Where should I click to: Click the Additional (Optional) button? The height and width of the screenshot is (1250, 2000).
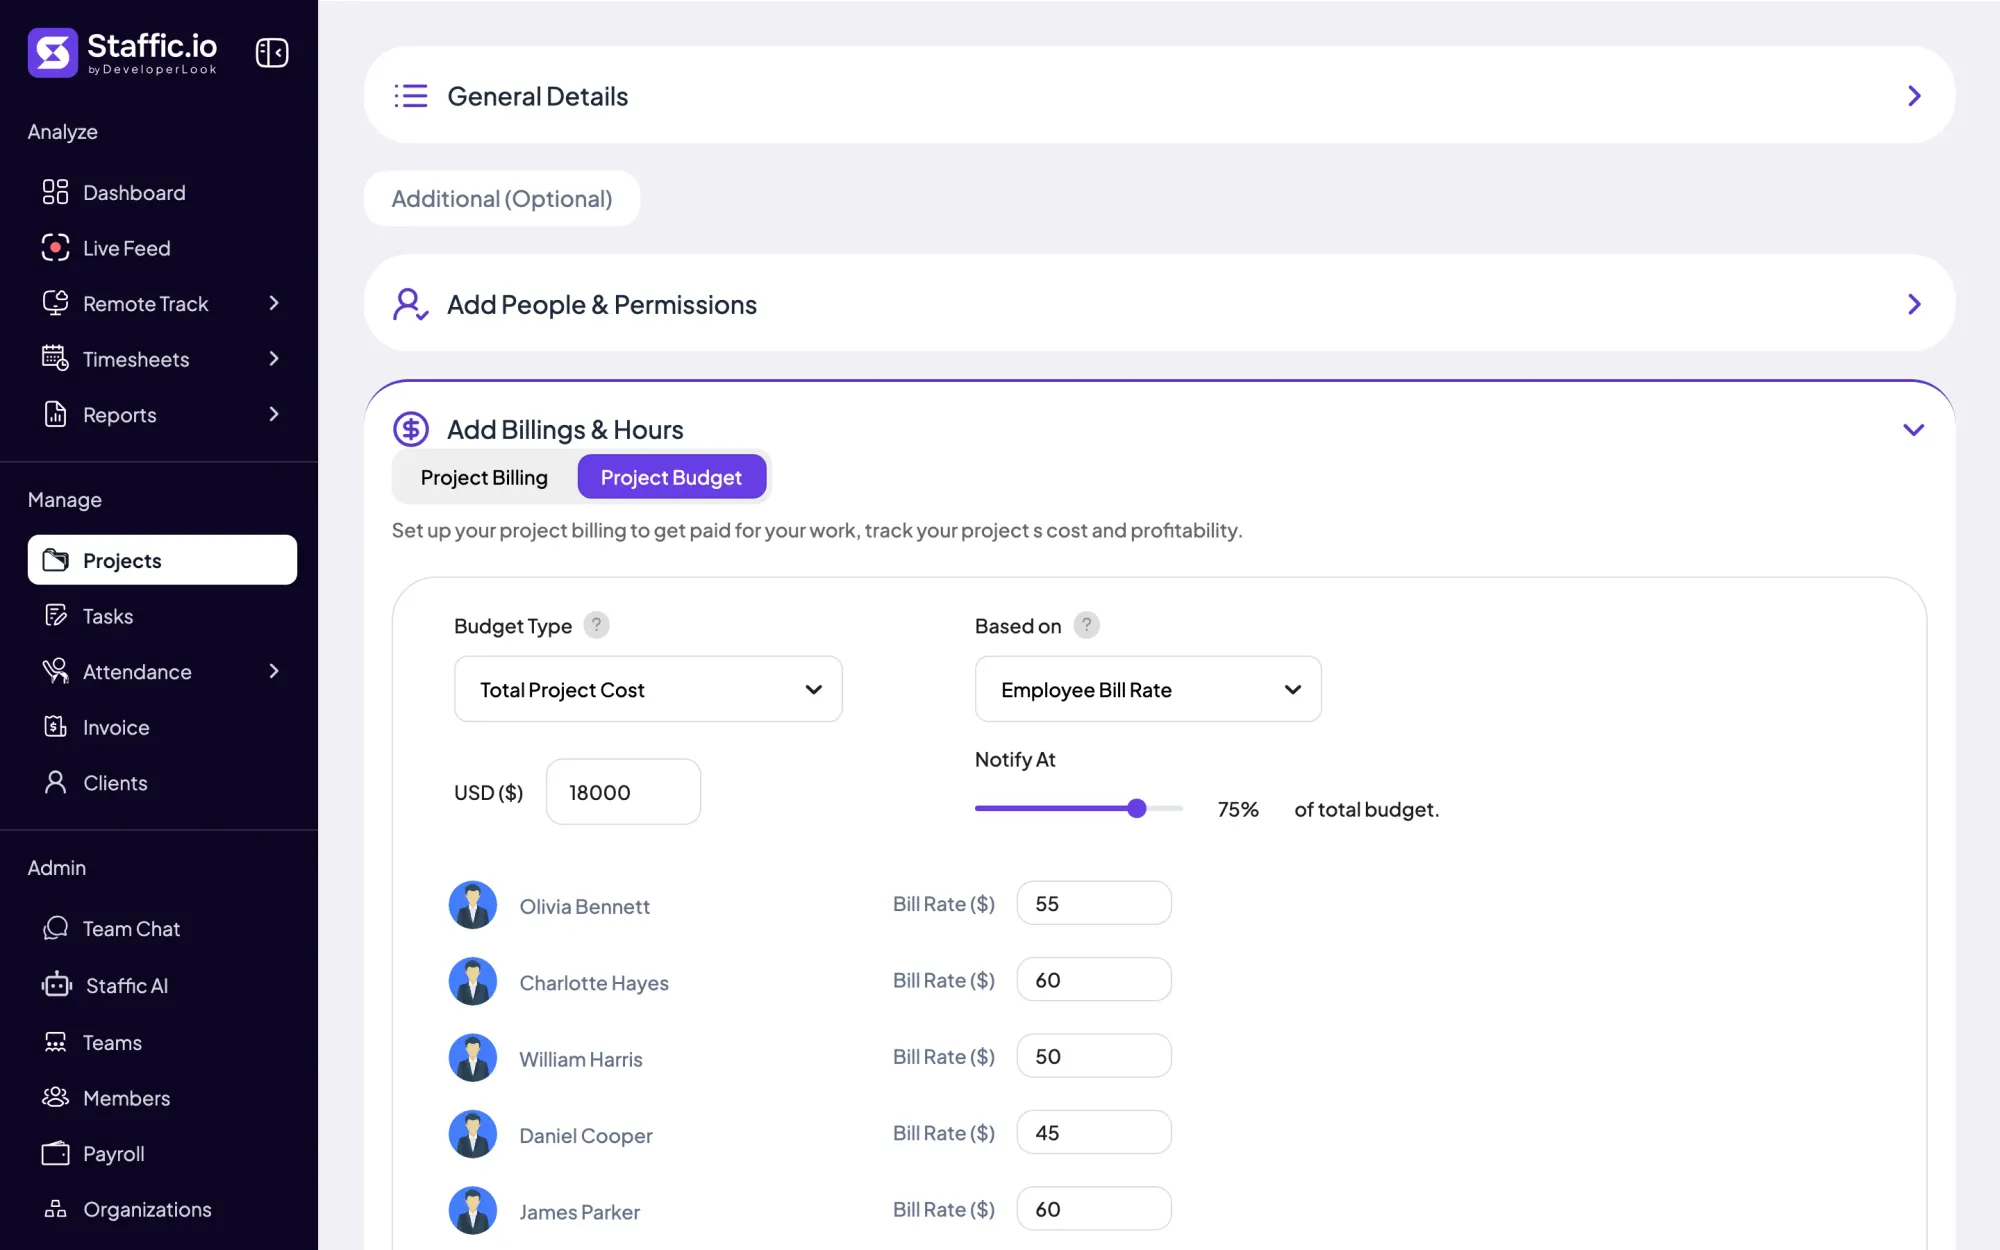(501, 198)
